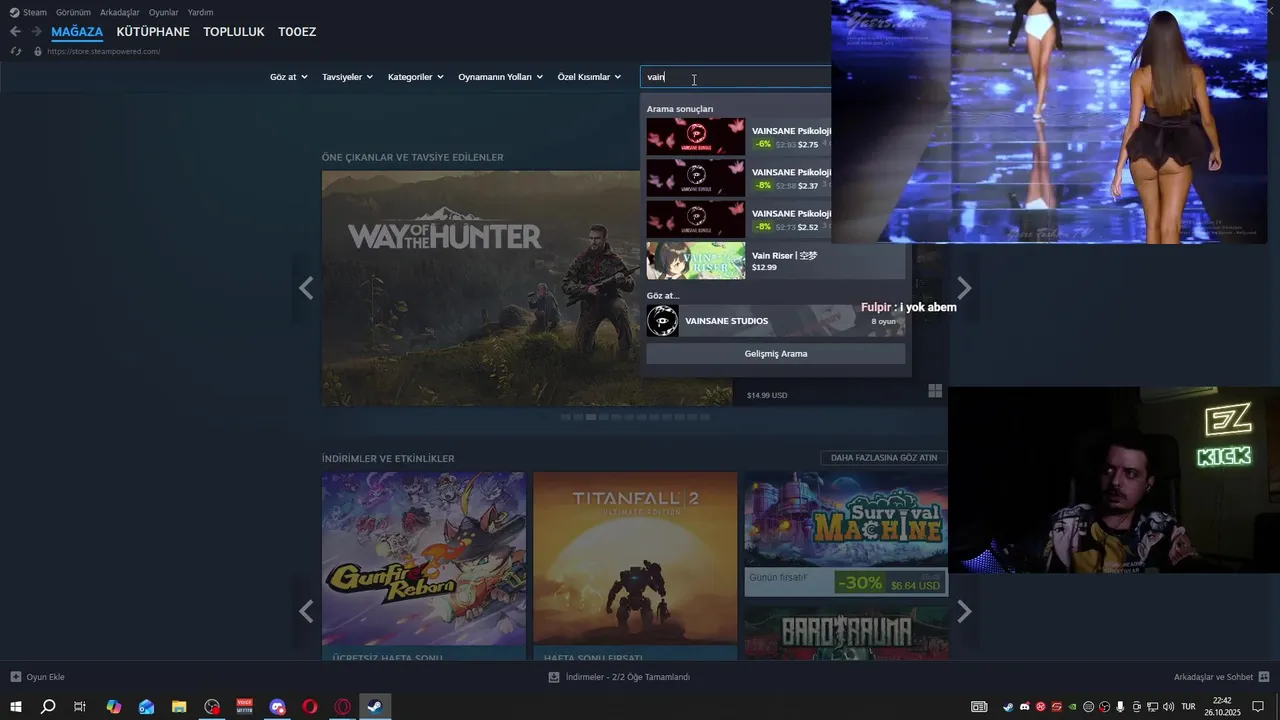Image resolution: width=1280 pixels, height=720 pixels.
Task: Open Friends and Chat icon at bottom right
Action: tap(1264, 677)
